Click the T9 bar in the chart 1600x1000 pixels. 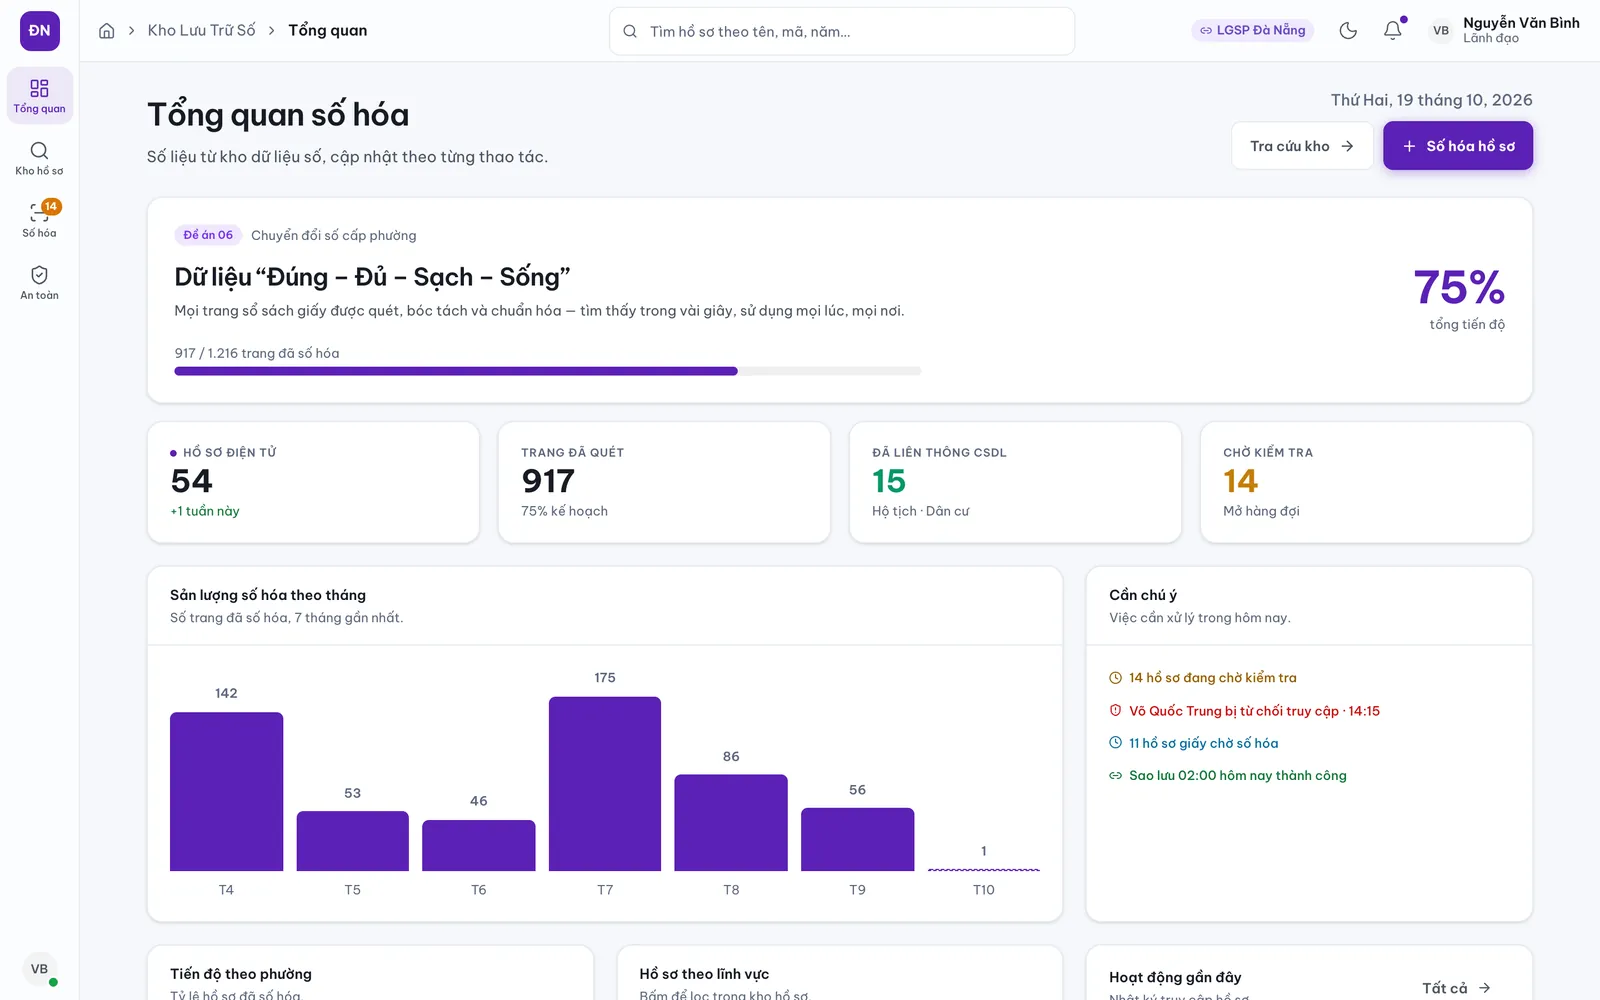tap(858, 839)
